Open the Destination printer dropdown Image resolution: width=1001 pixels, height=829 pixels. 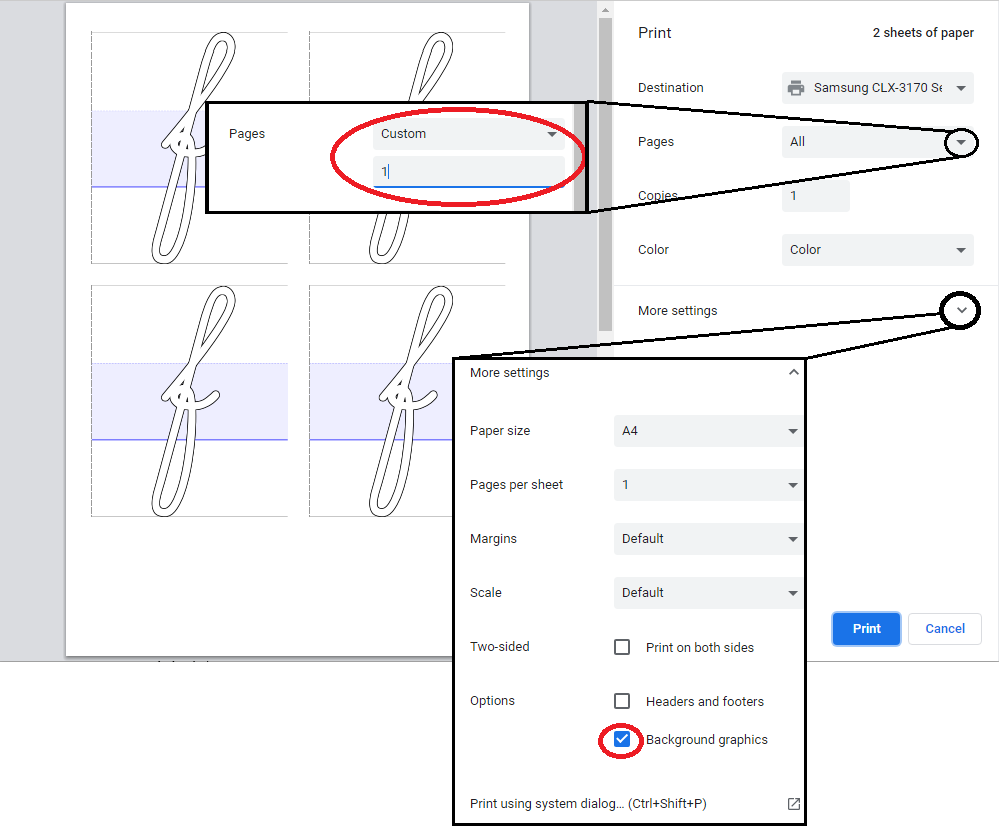pos(877,88)
